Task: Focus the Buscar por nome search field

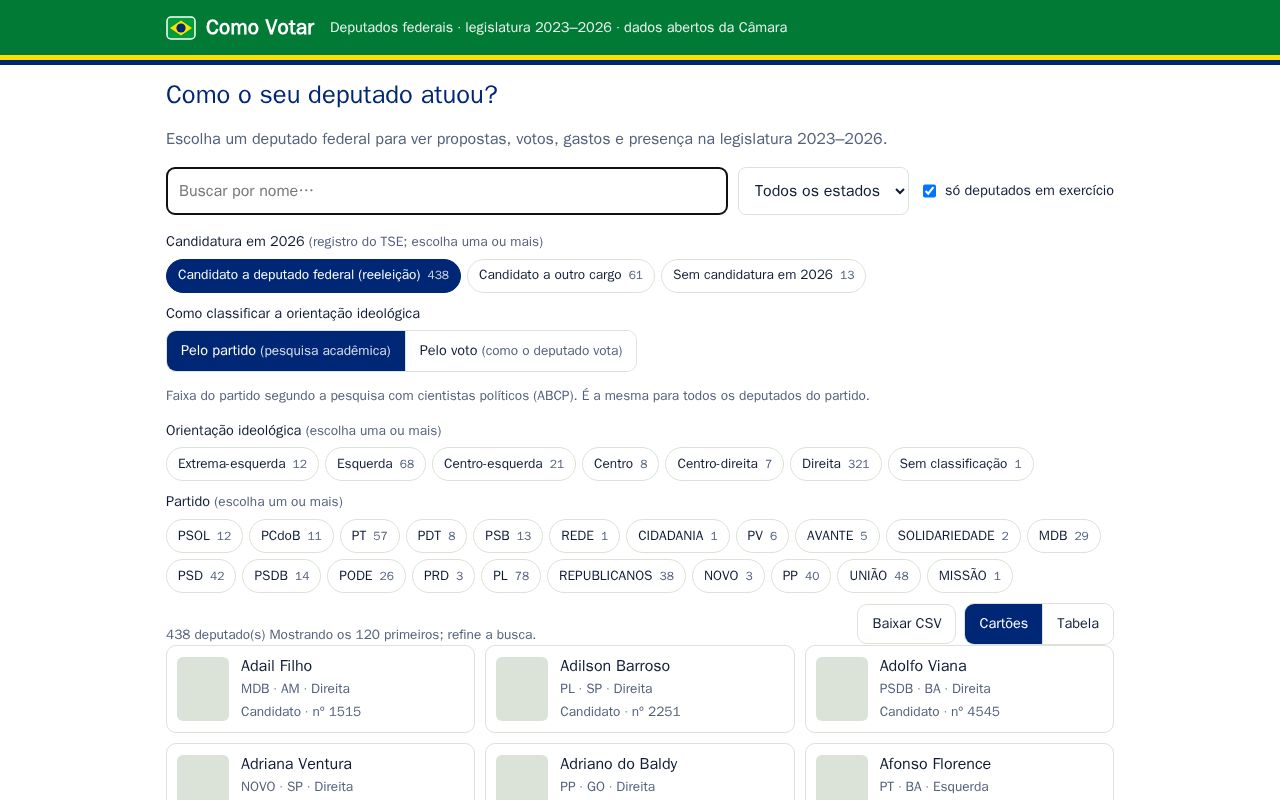Action: coord(447,191)
